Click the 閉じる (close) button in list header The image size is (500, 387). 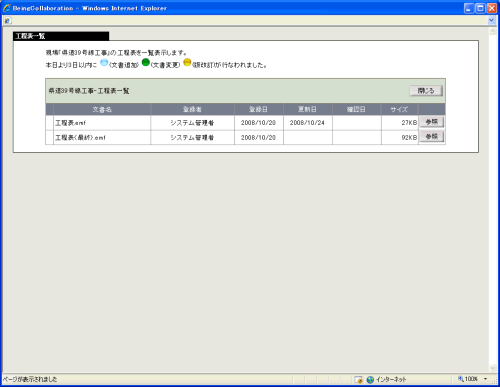click(x=426, y=91)
